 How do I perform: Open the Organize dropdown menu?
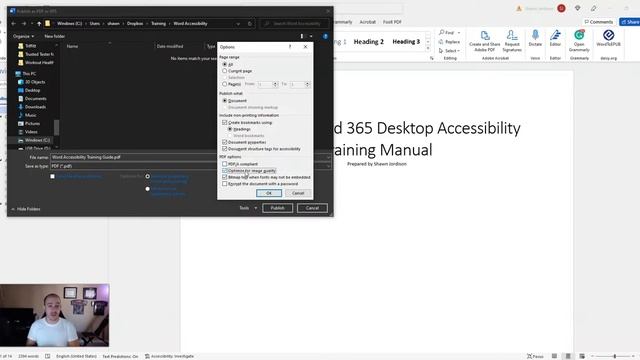(23, 36)
